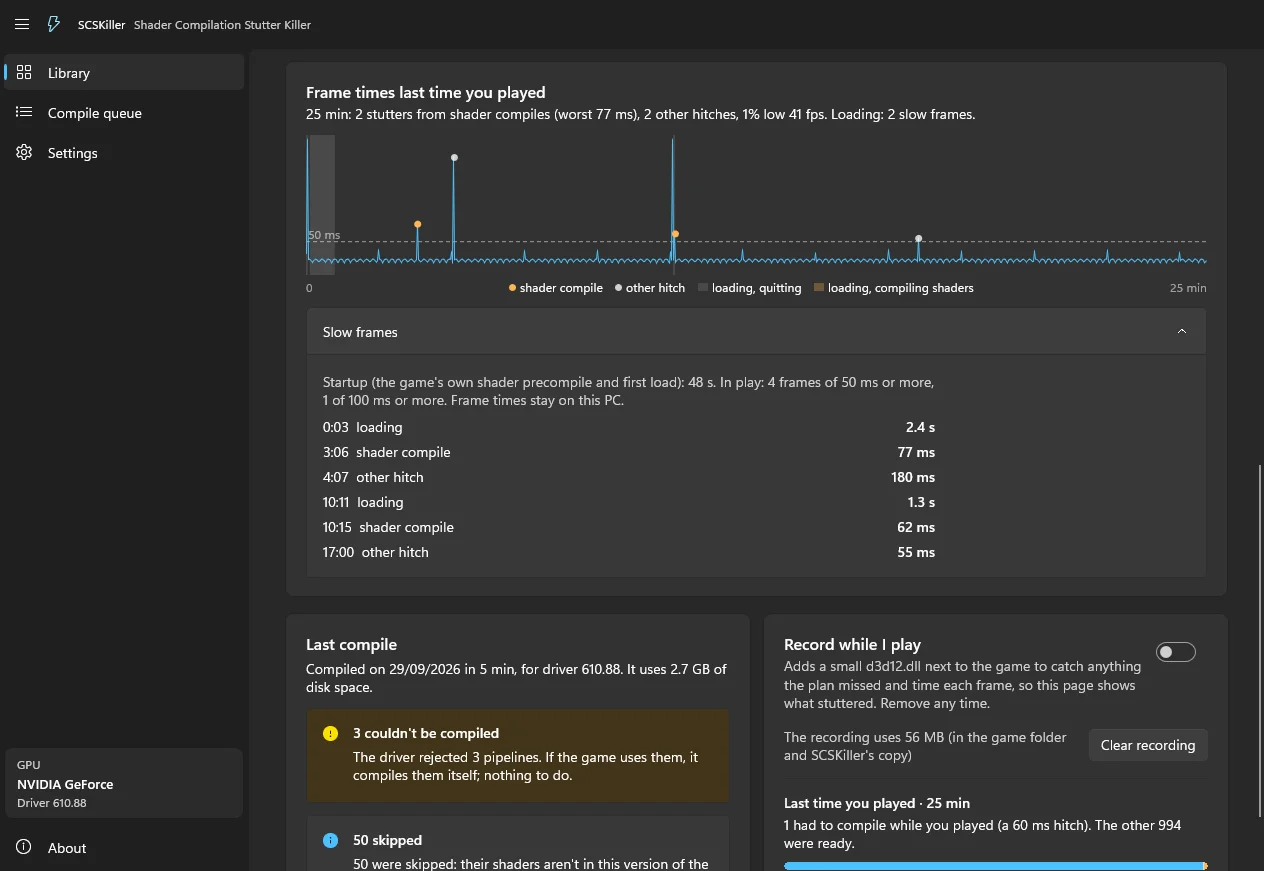Click the 3 couldn't be compiled notice
The height and width of the screenshot is (871, 1264).
click(x=518, y=757)
